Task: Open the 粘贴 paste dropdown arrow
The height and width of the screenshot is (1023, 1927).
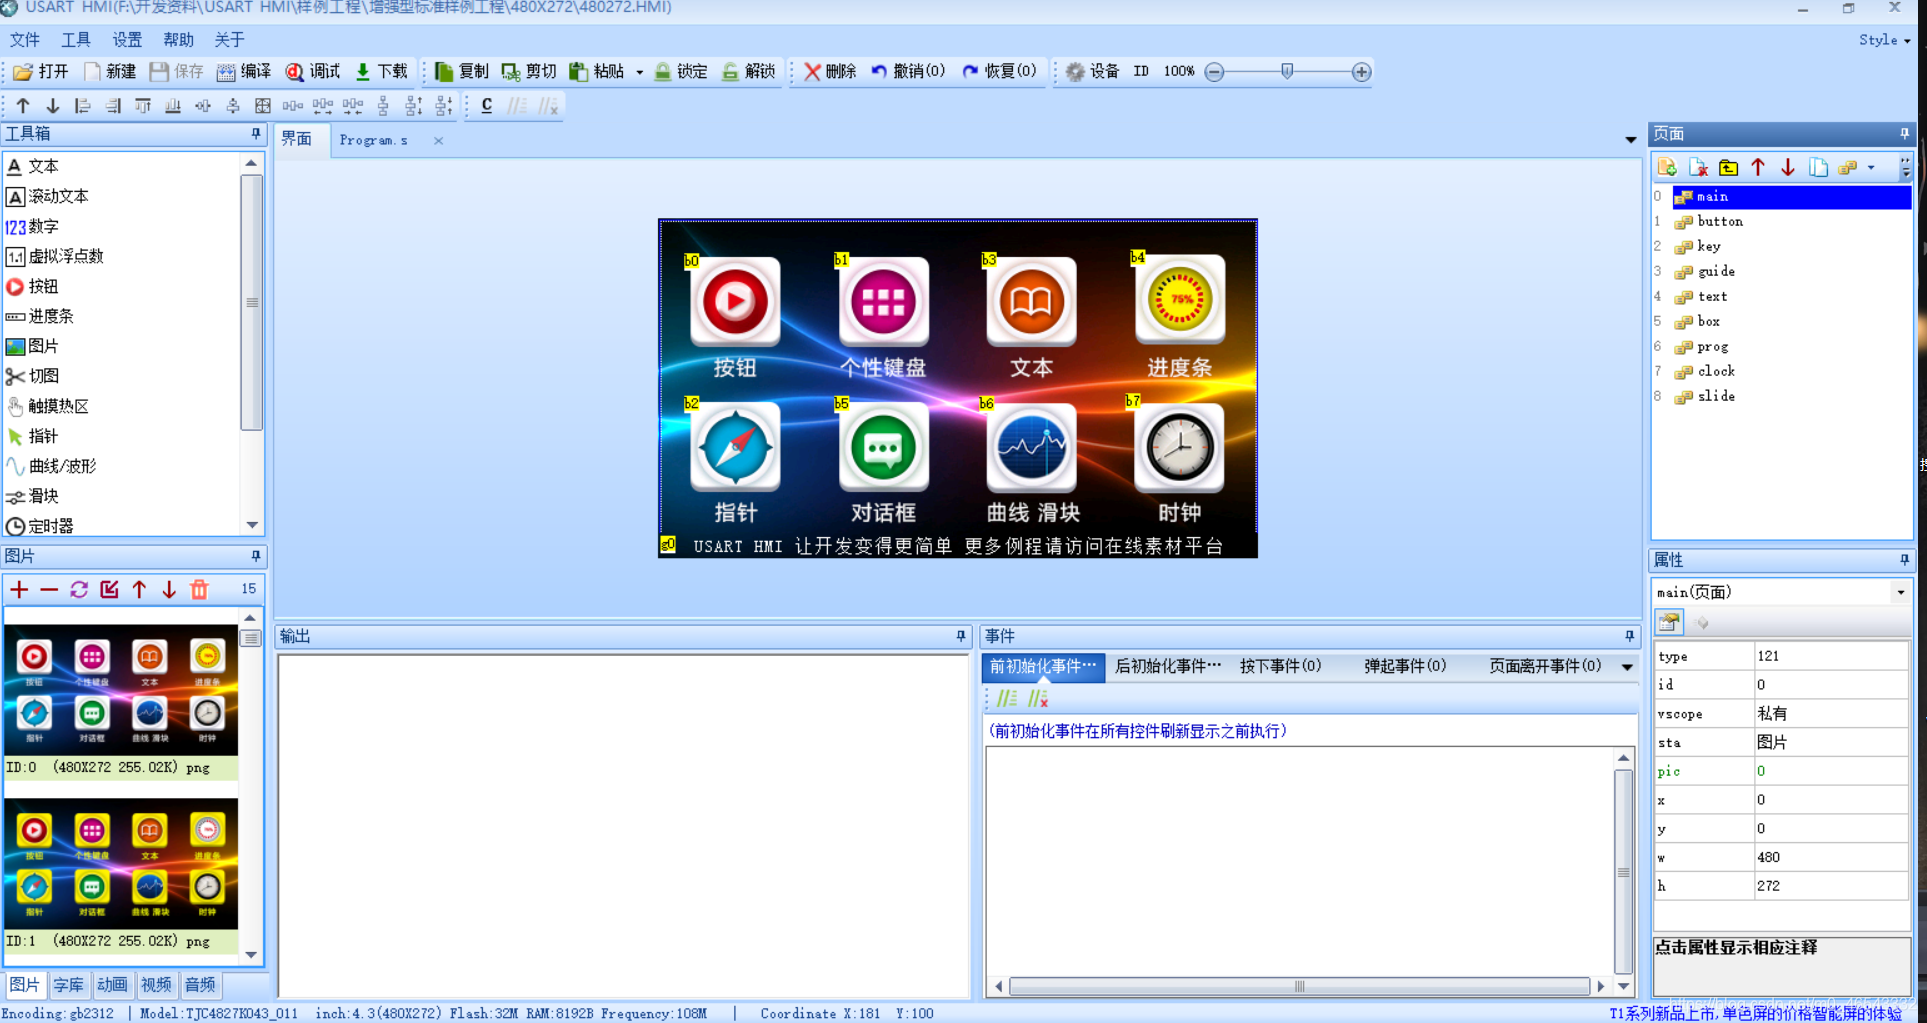Action: point(639,72)
